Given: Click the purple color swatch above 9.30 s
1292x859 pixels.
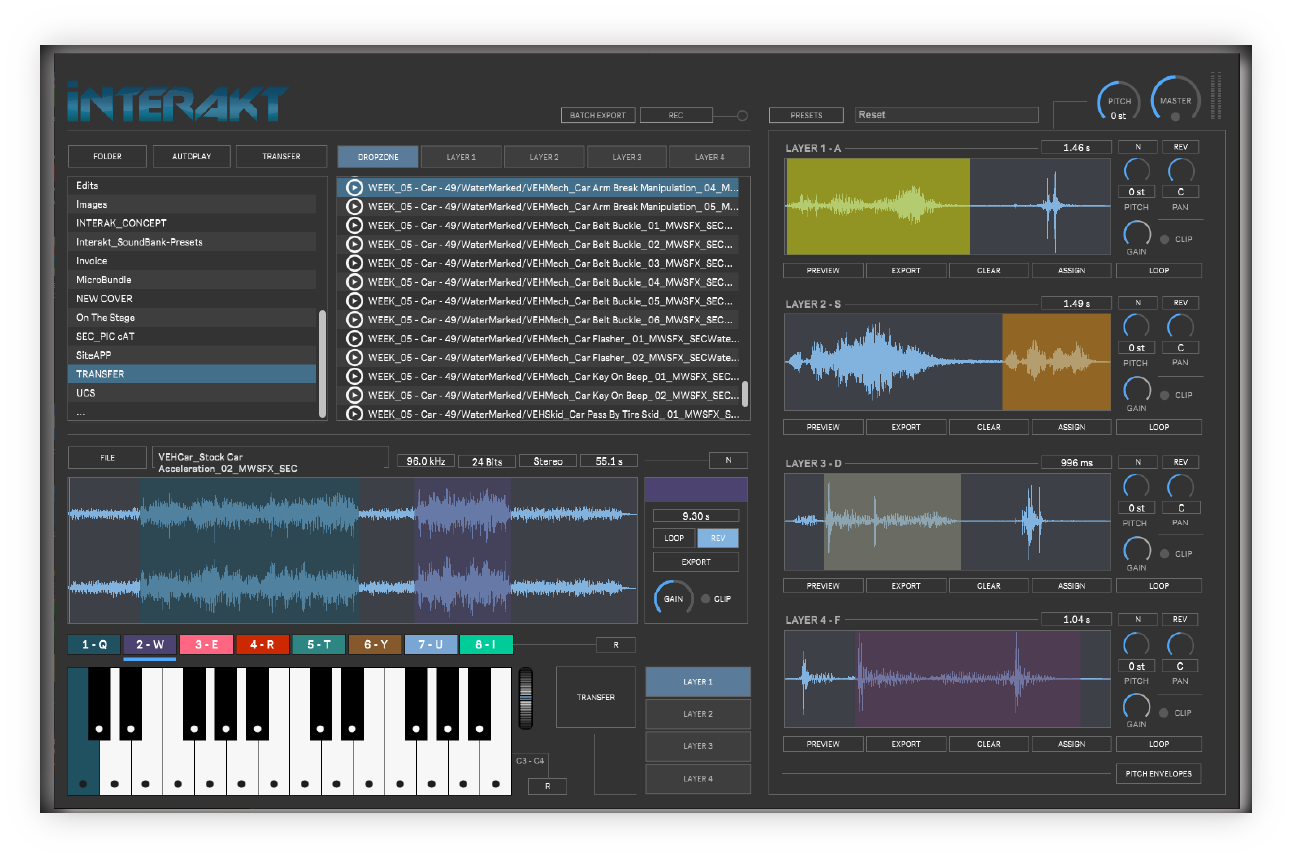Looking at the screenshot, I should [696, 489].
